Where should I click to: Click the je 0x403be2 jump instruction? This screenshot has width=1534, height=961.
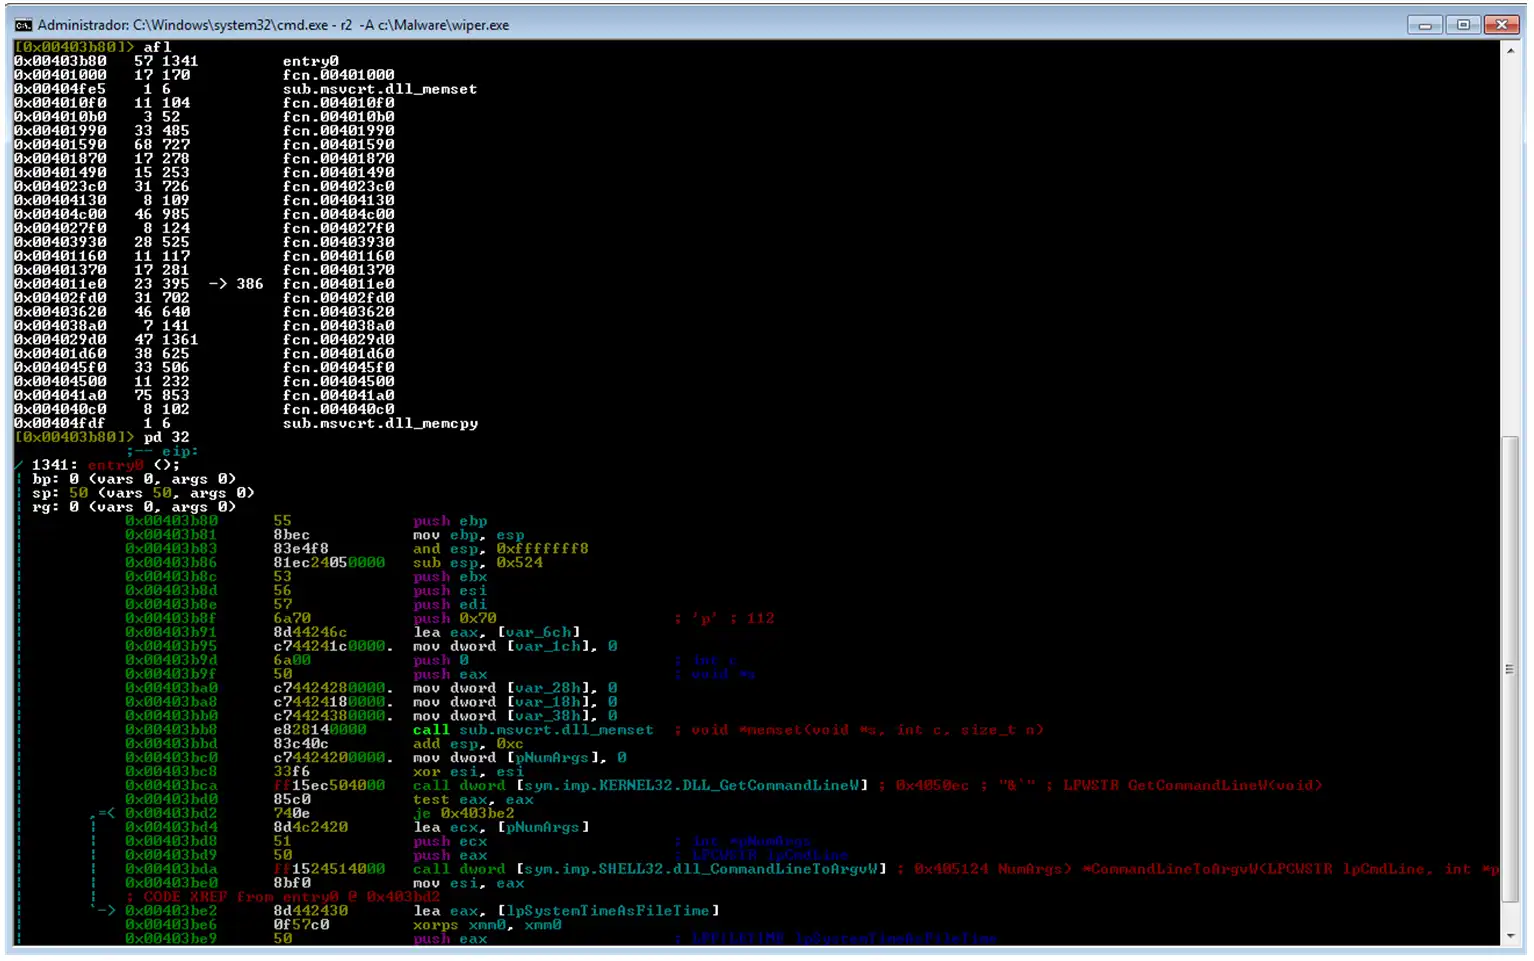point(463,814)
